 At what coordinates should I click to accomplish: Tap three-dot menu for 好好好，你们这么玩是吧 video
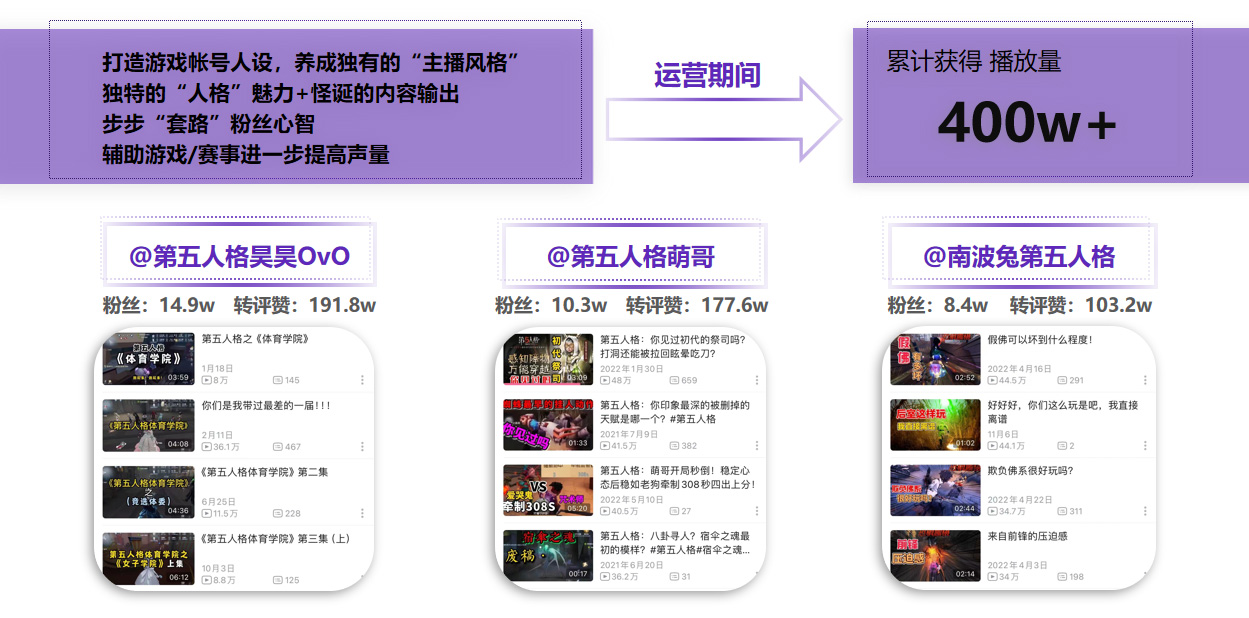[1145, 446]
